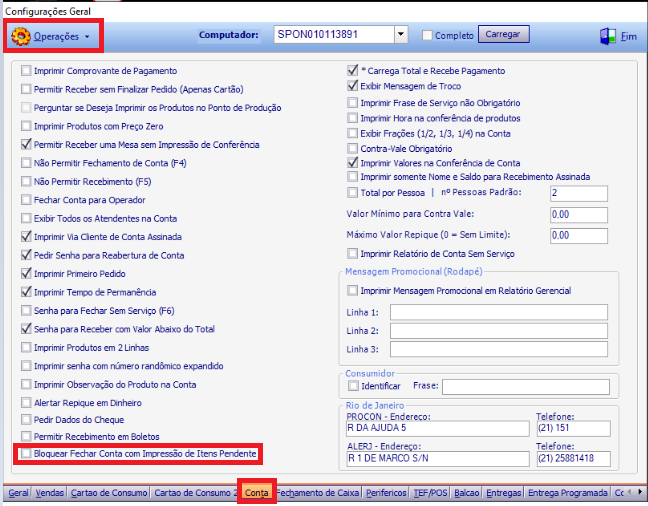Image resolution: width=648 pixels, height=506 pixels.
Task: Toggle Imprimir Tempo de Permanência
Action: tap(26, 292)
